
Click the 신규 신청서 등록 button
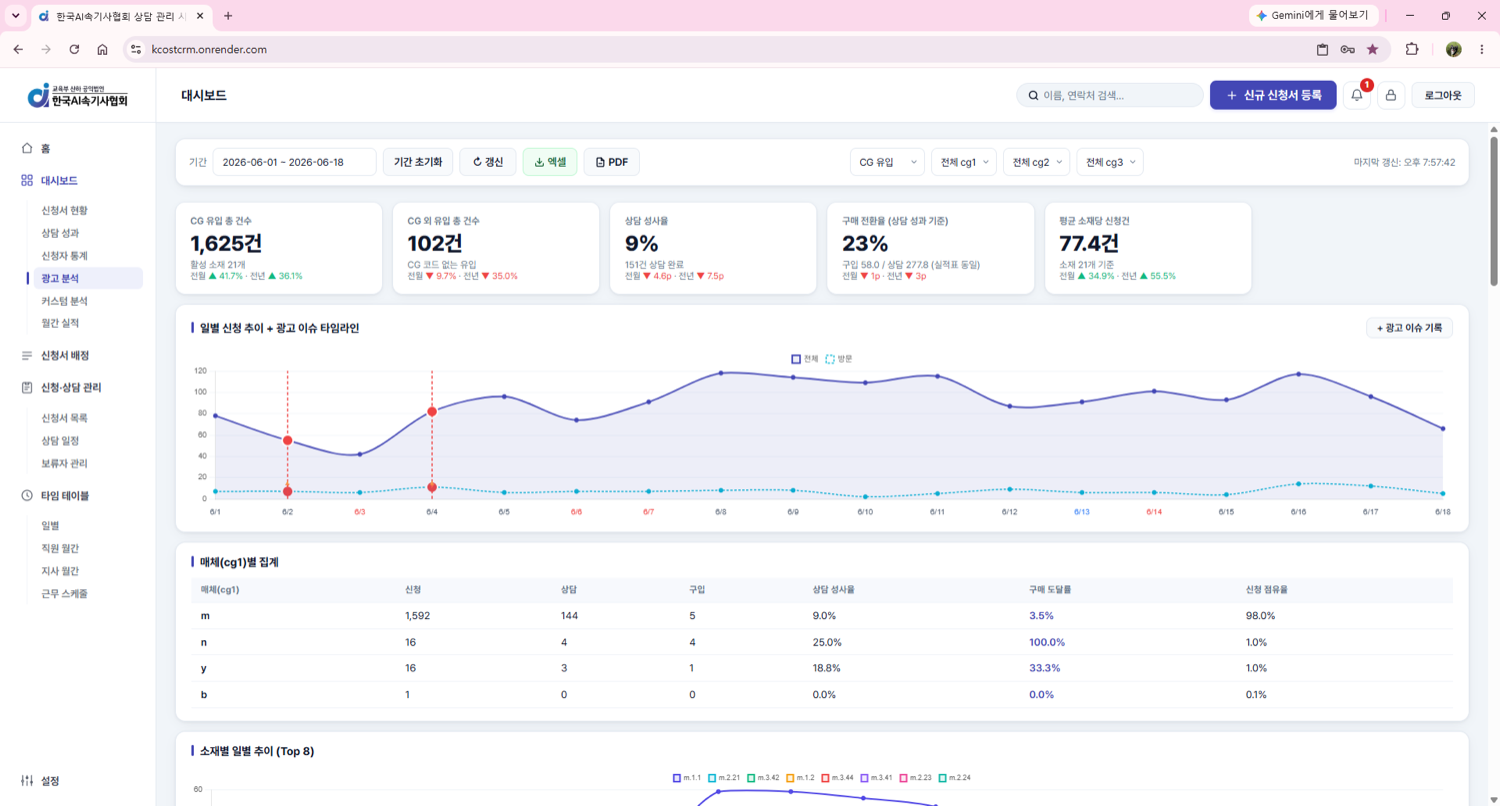tap(1273, 95)
